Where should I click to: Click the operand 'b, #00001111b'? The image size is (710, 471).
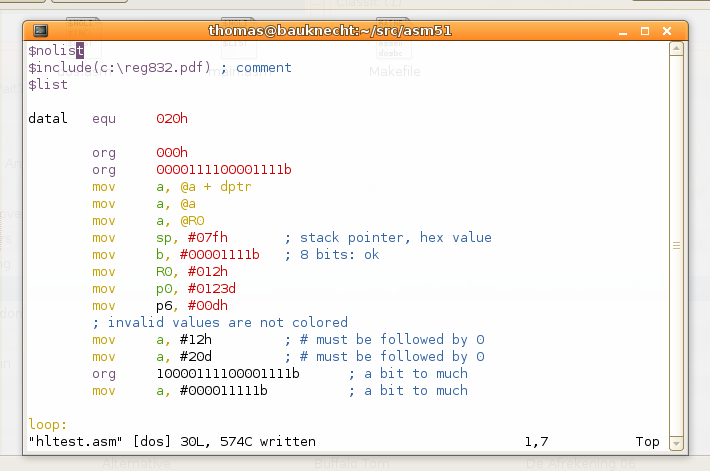pyautogui.click(x=208, y=255)
